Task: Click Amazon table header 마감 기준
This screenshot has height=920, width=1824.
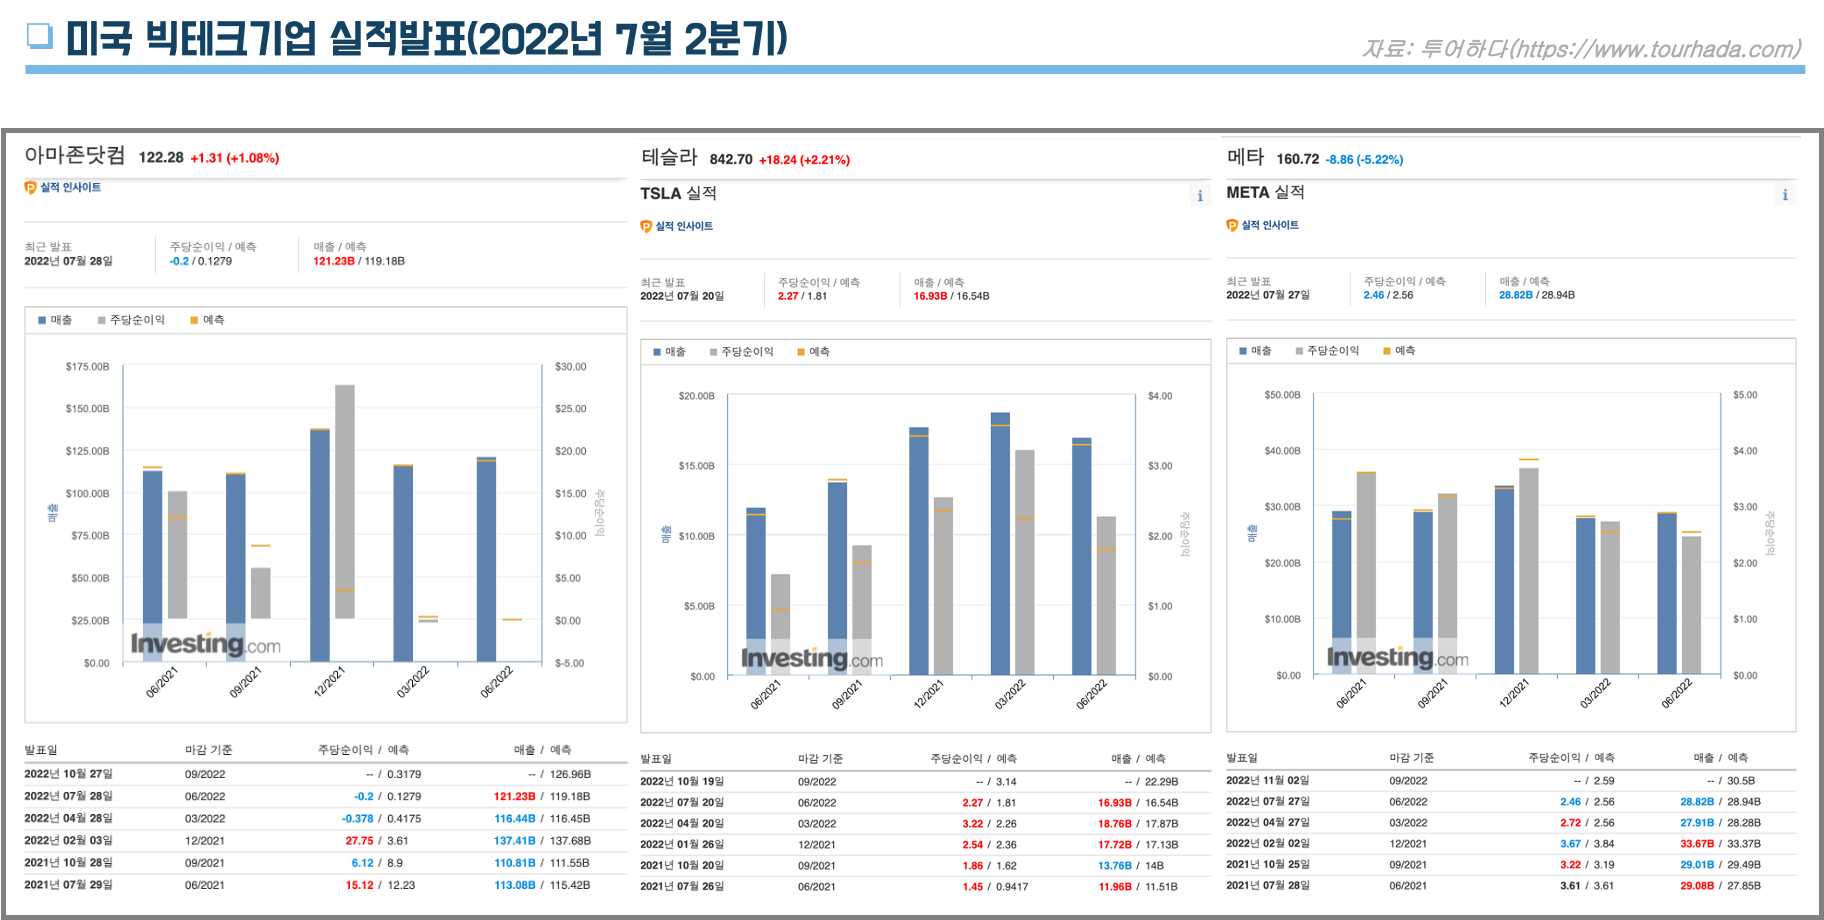Action: [x=209, y=750]
